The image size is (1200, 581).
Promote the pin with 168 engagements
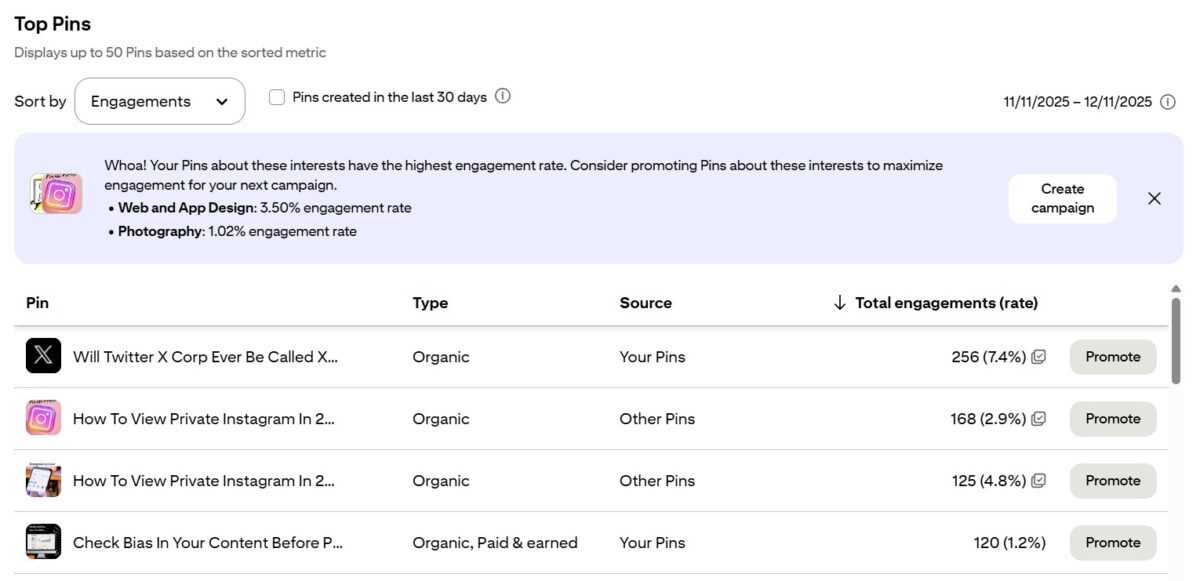coord(1112,418)
